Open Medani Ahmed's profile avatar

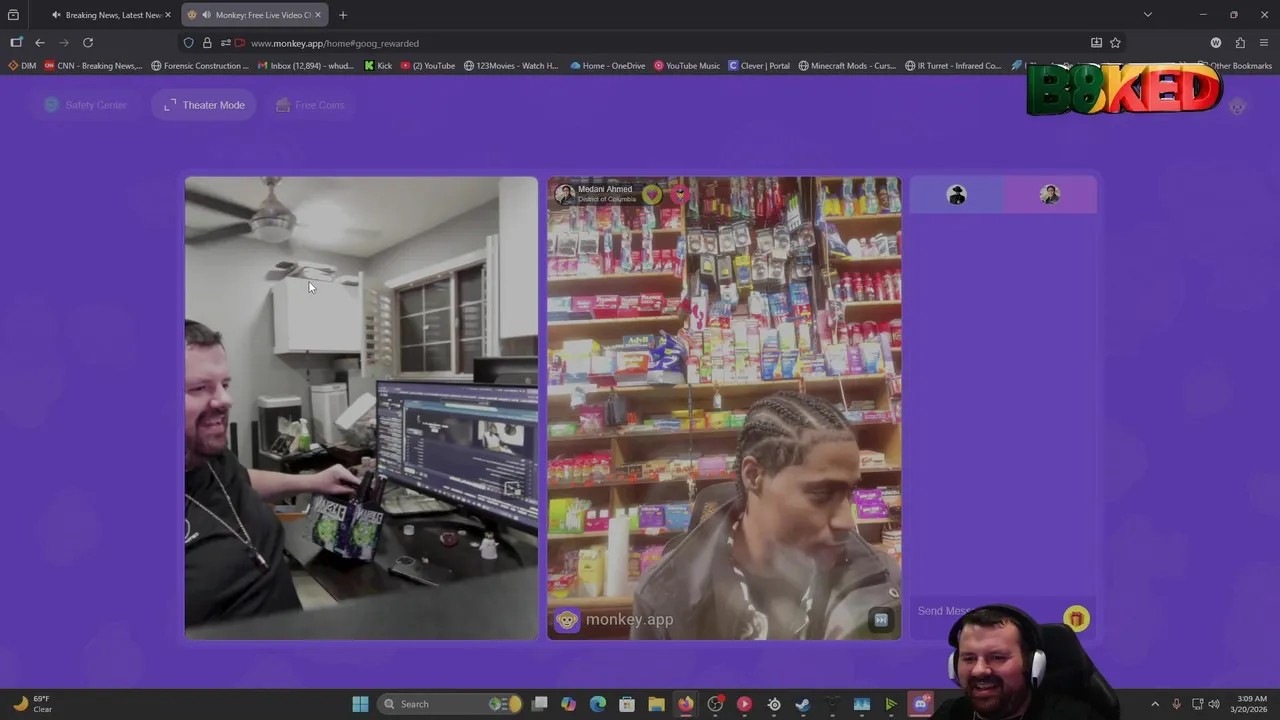(x=565, y=194)
